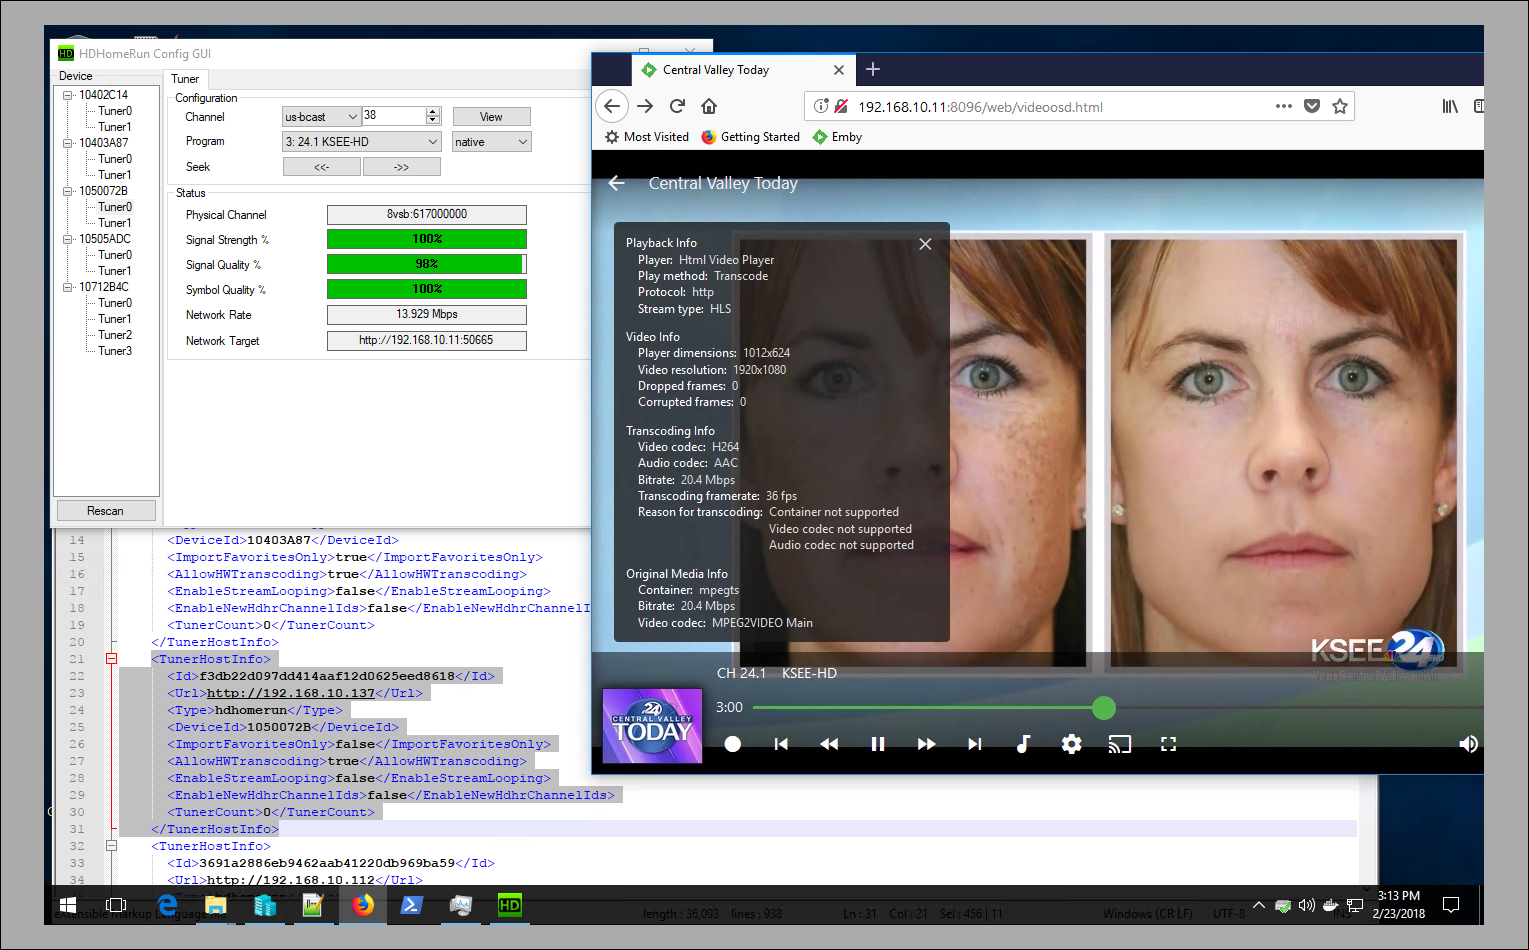The width and height of the screenshot is (1529, 950).
Task: Bookmark this page with star icon
Action: [1340, 106]
